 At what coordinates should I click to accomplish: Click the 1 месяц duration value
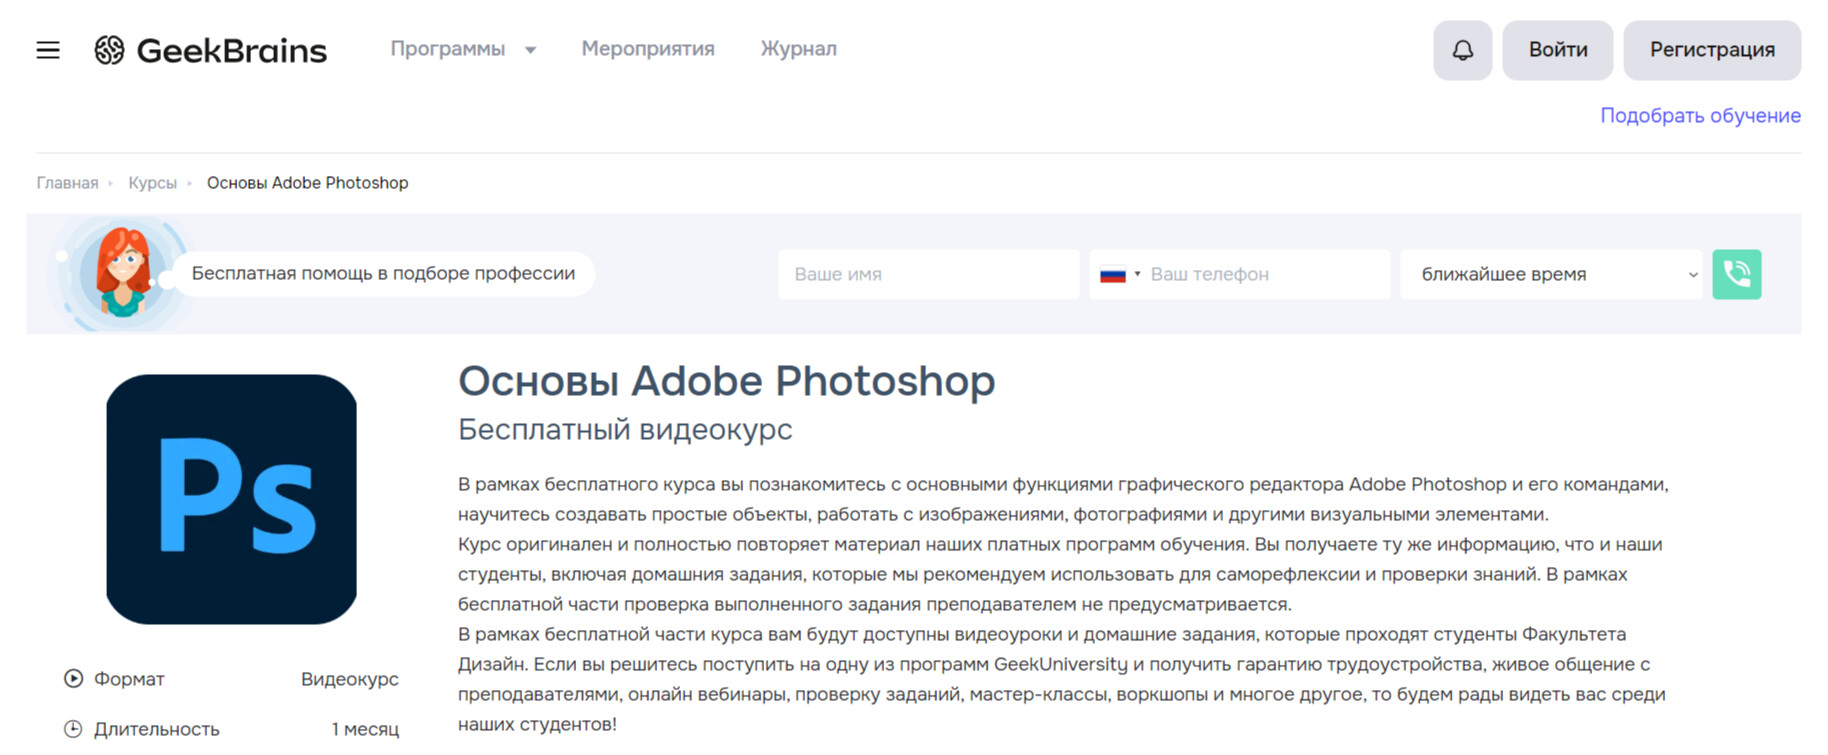tap(365, 730)
